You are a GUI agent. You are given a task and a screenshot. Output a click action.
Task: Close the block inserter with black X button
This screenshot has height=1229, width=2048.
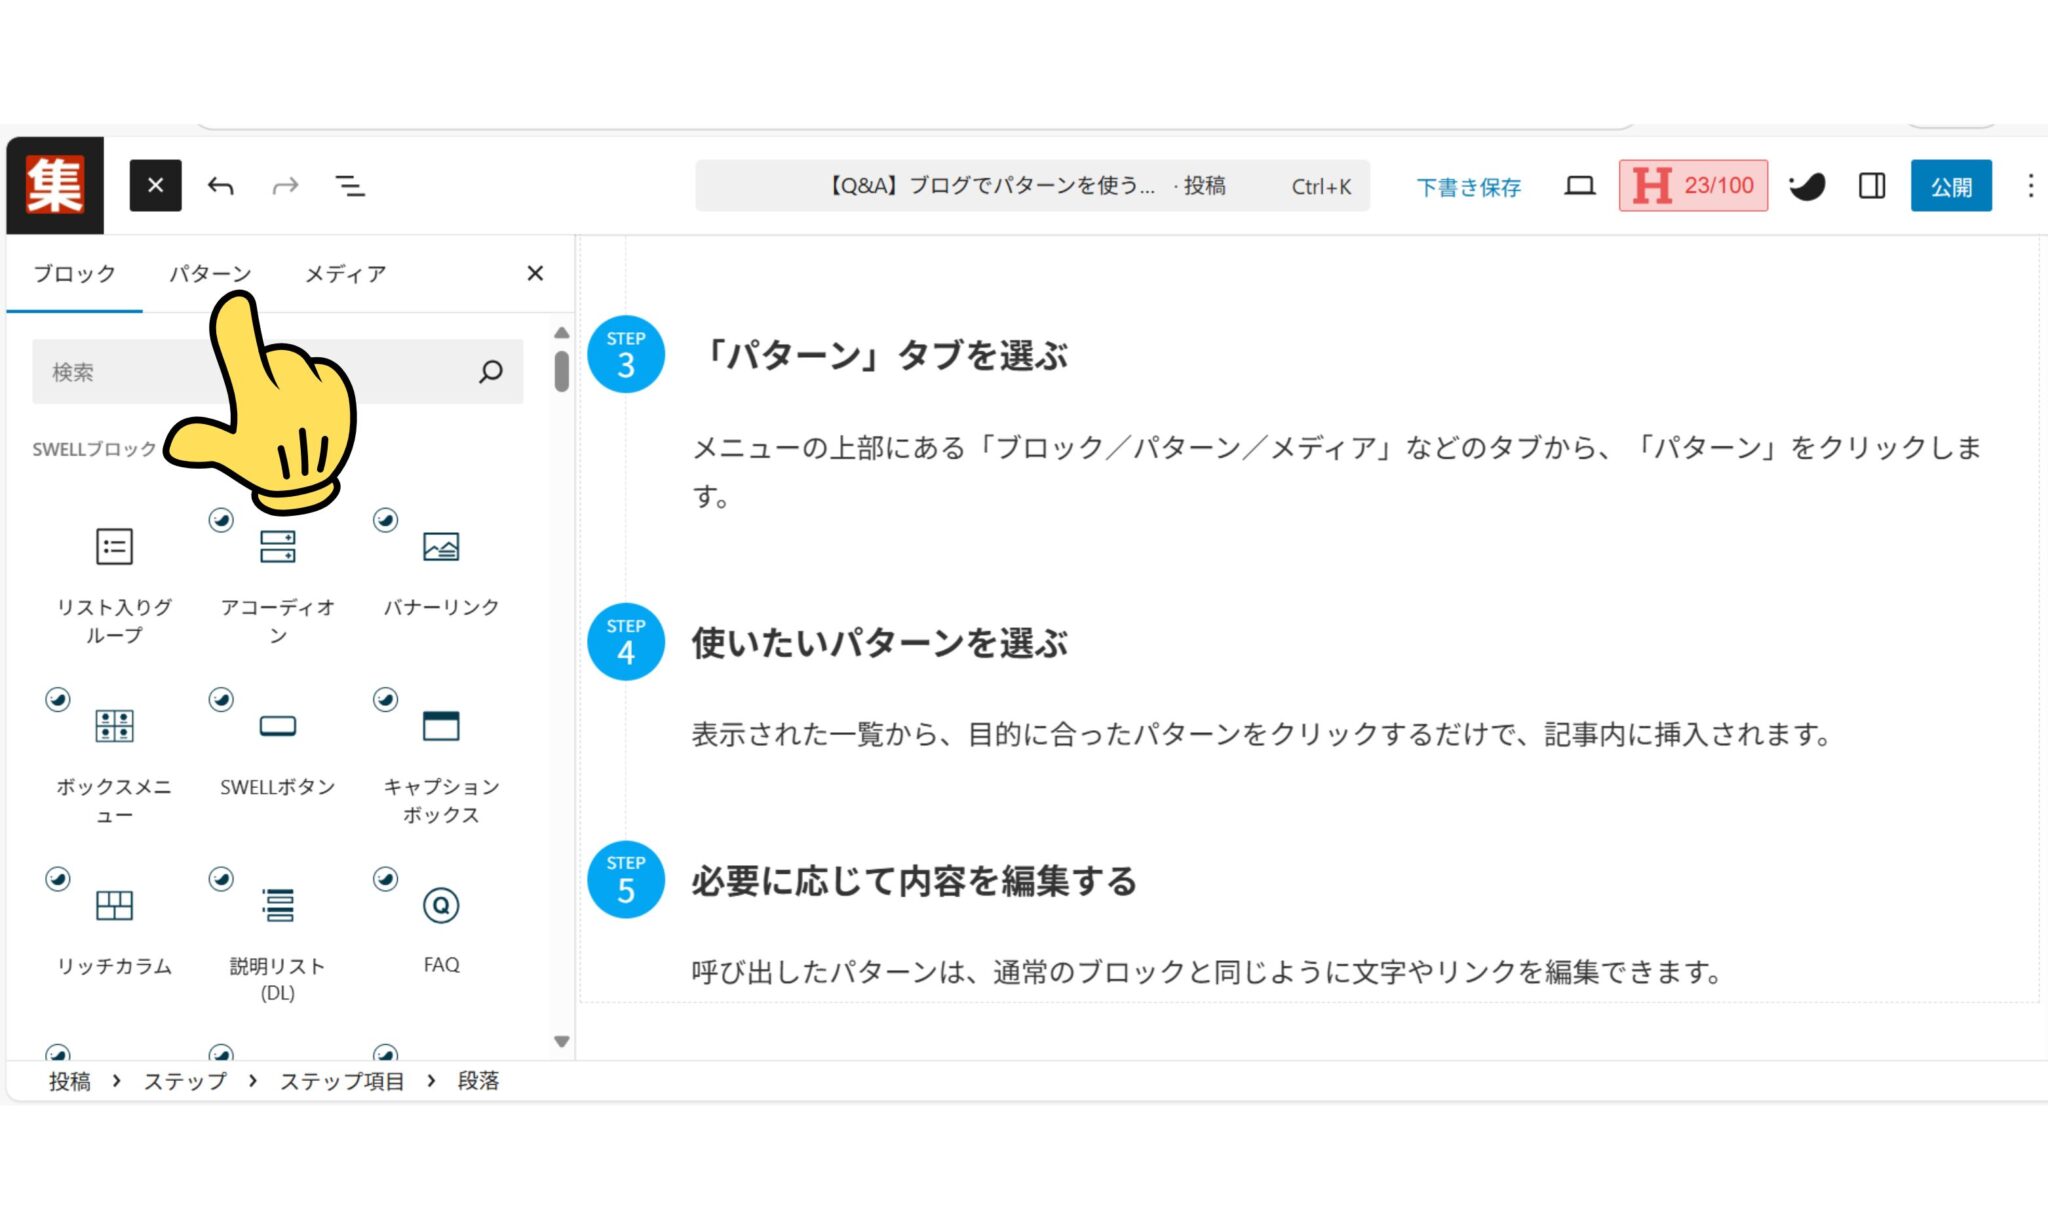(x=155, y=186)
